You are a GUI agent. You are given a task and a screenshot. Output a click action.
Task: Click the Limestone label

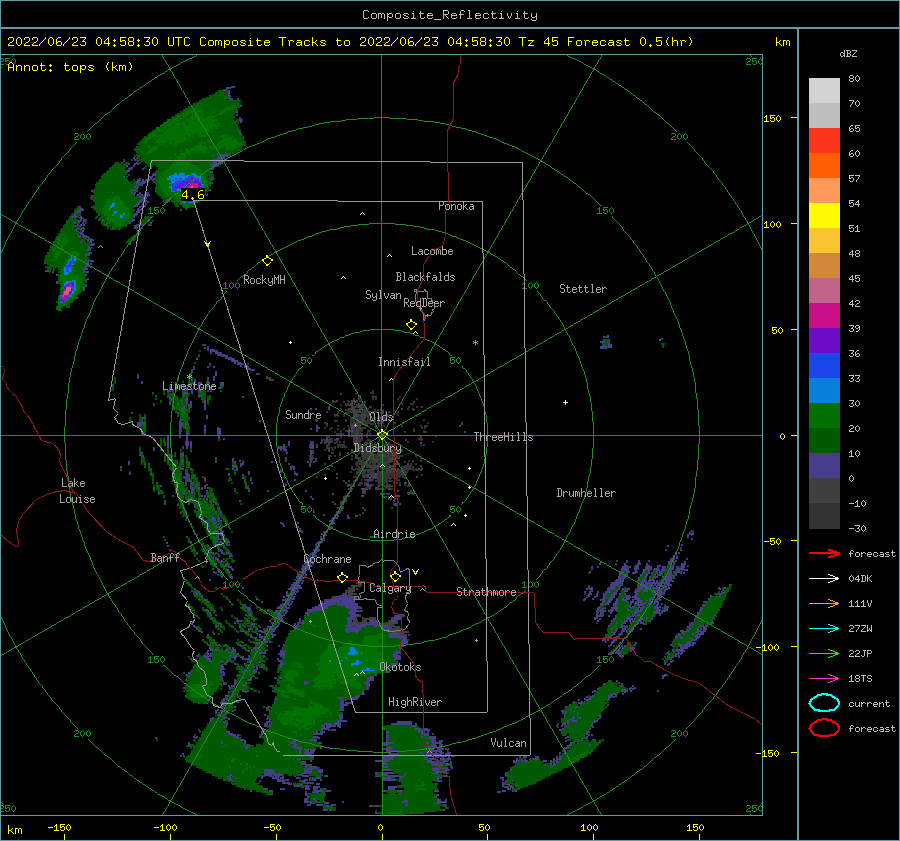click(189, 386)
